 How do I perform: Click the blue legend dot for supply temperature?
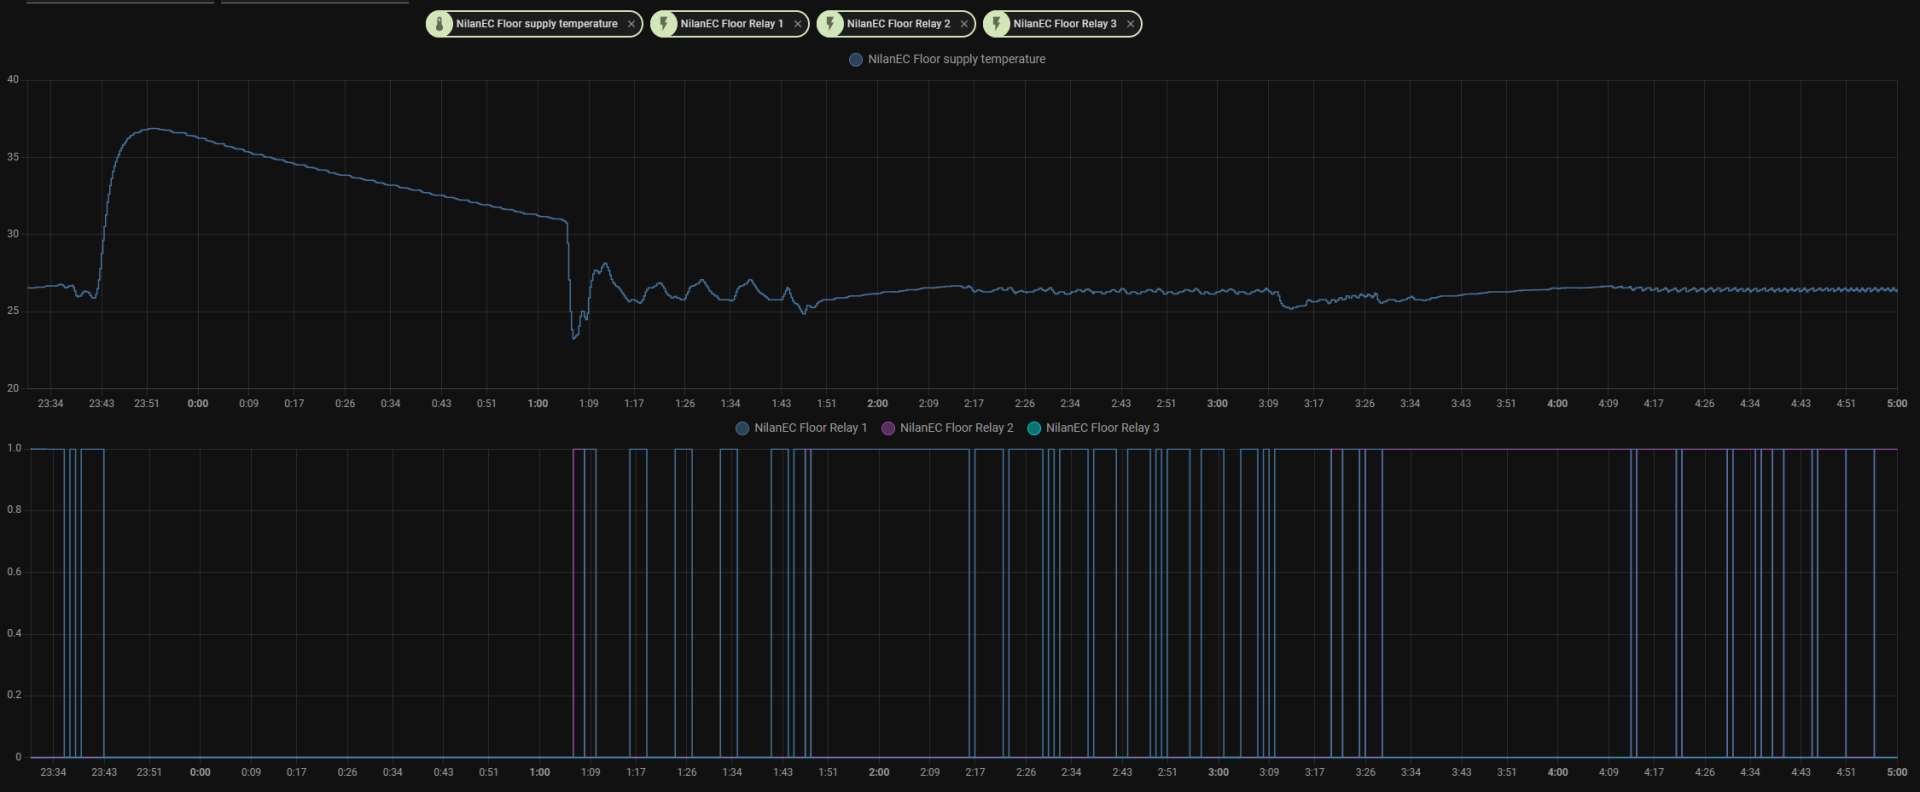coord(856,60)
